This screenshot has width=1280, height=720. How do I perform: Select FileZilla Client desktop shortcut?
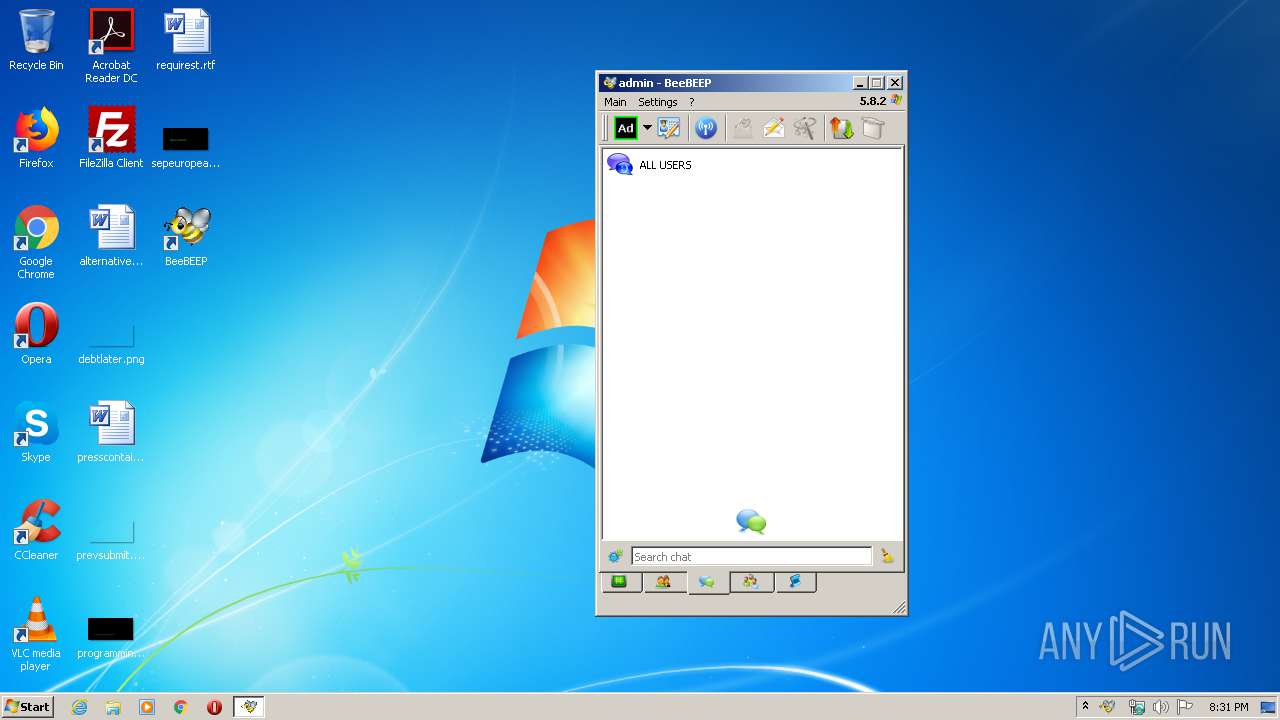[111, 138]
